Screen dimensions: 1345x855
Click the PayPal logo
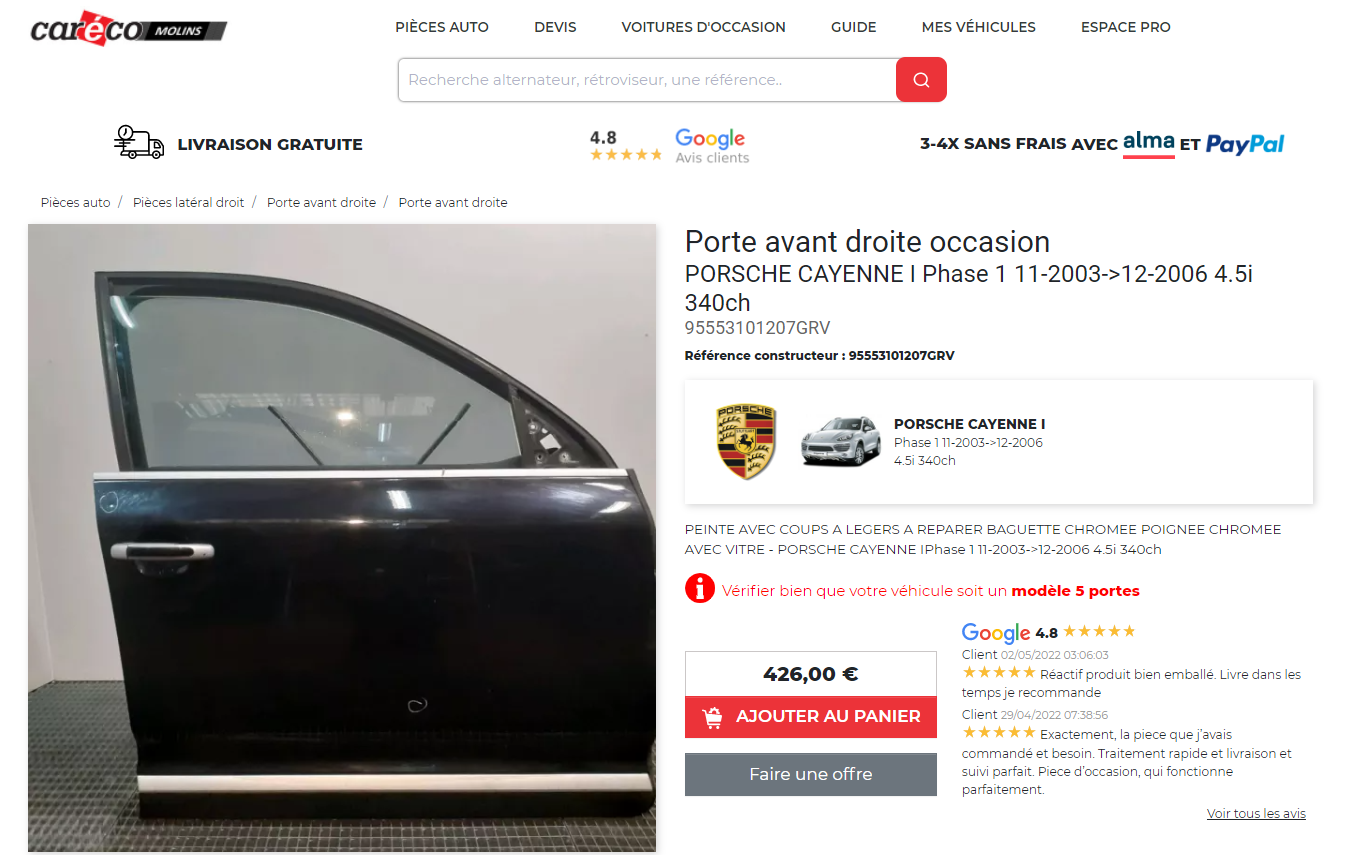(1245, 144)
